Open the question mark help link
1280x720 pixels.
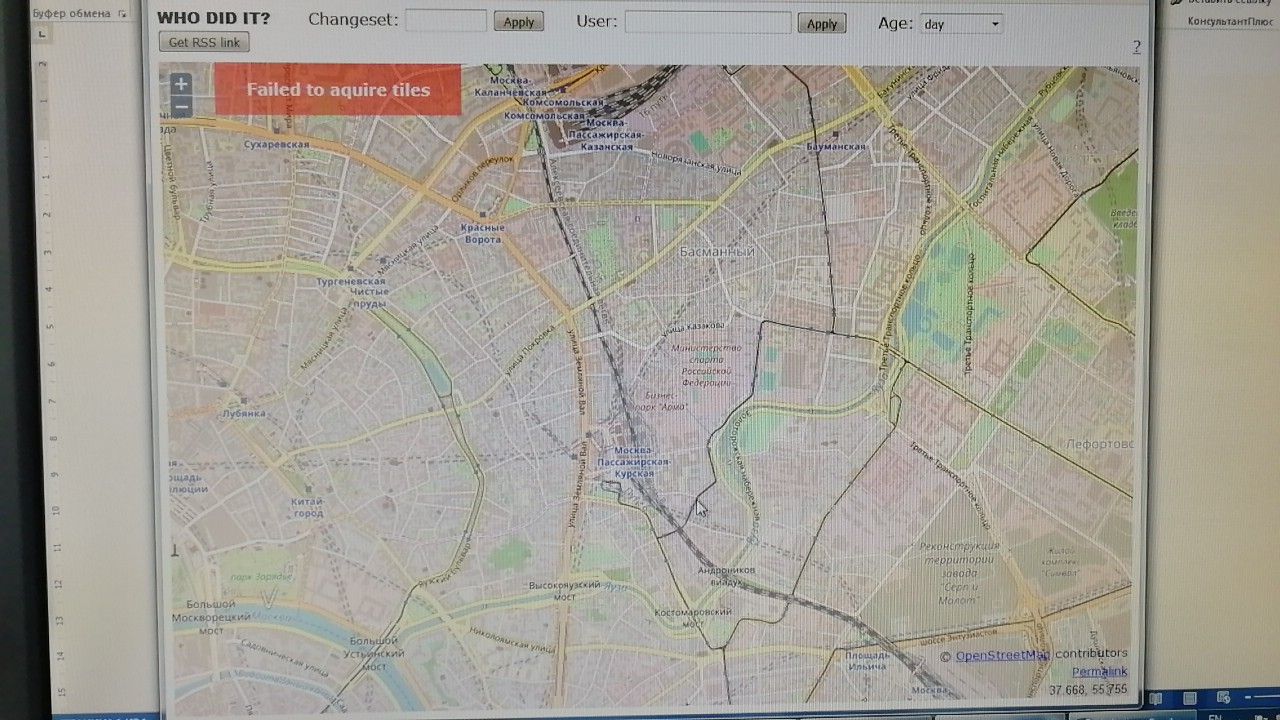[x=1137, y=47]
